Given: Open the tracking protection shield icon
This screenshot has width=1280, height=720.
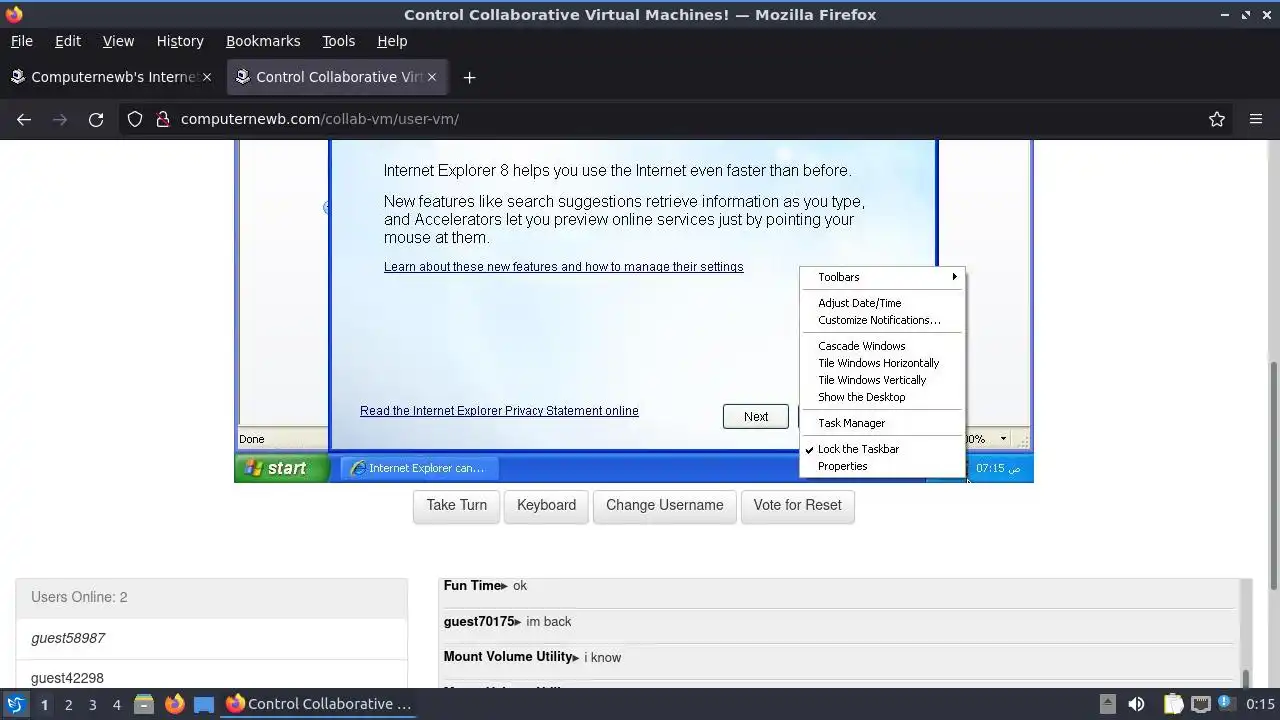Looking at the screenshot, I should click(135, 119).
